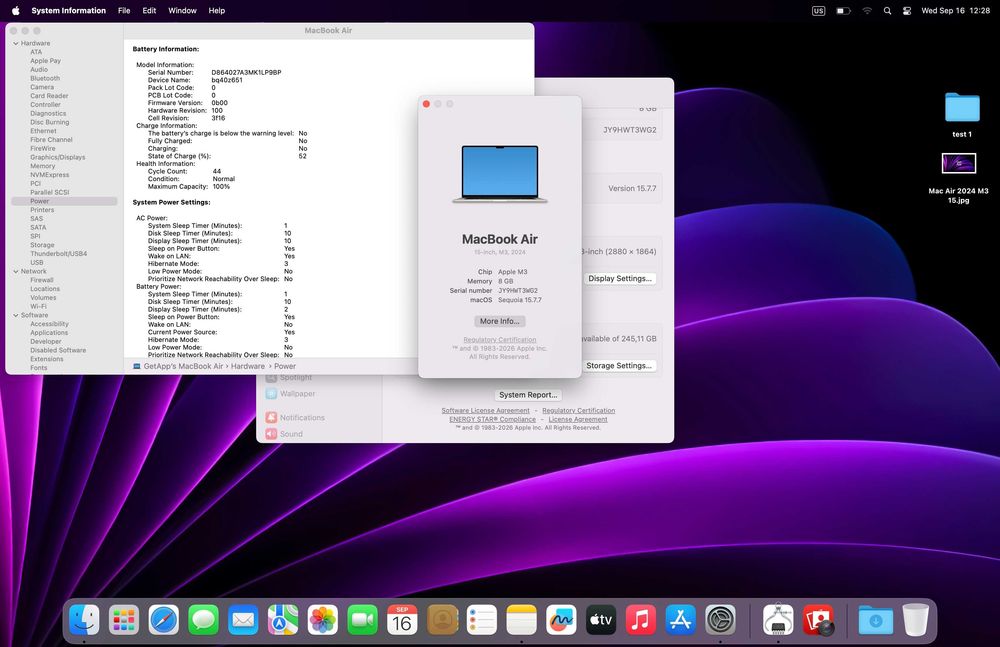Select Mac Air 2024 M3 15.jpg file

(959, 178)
